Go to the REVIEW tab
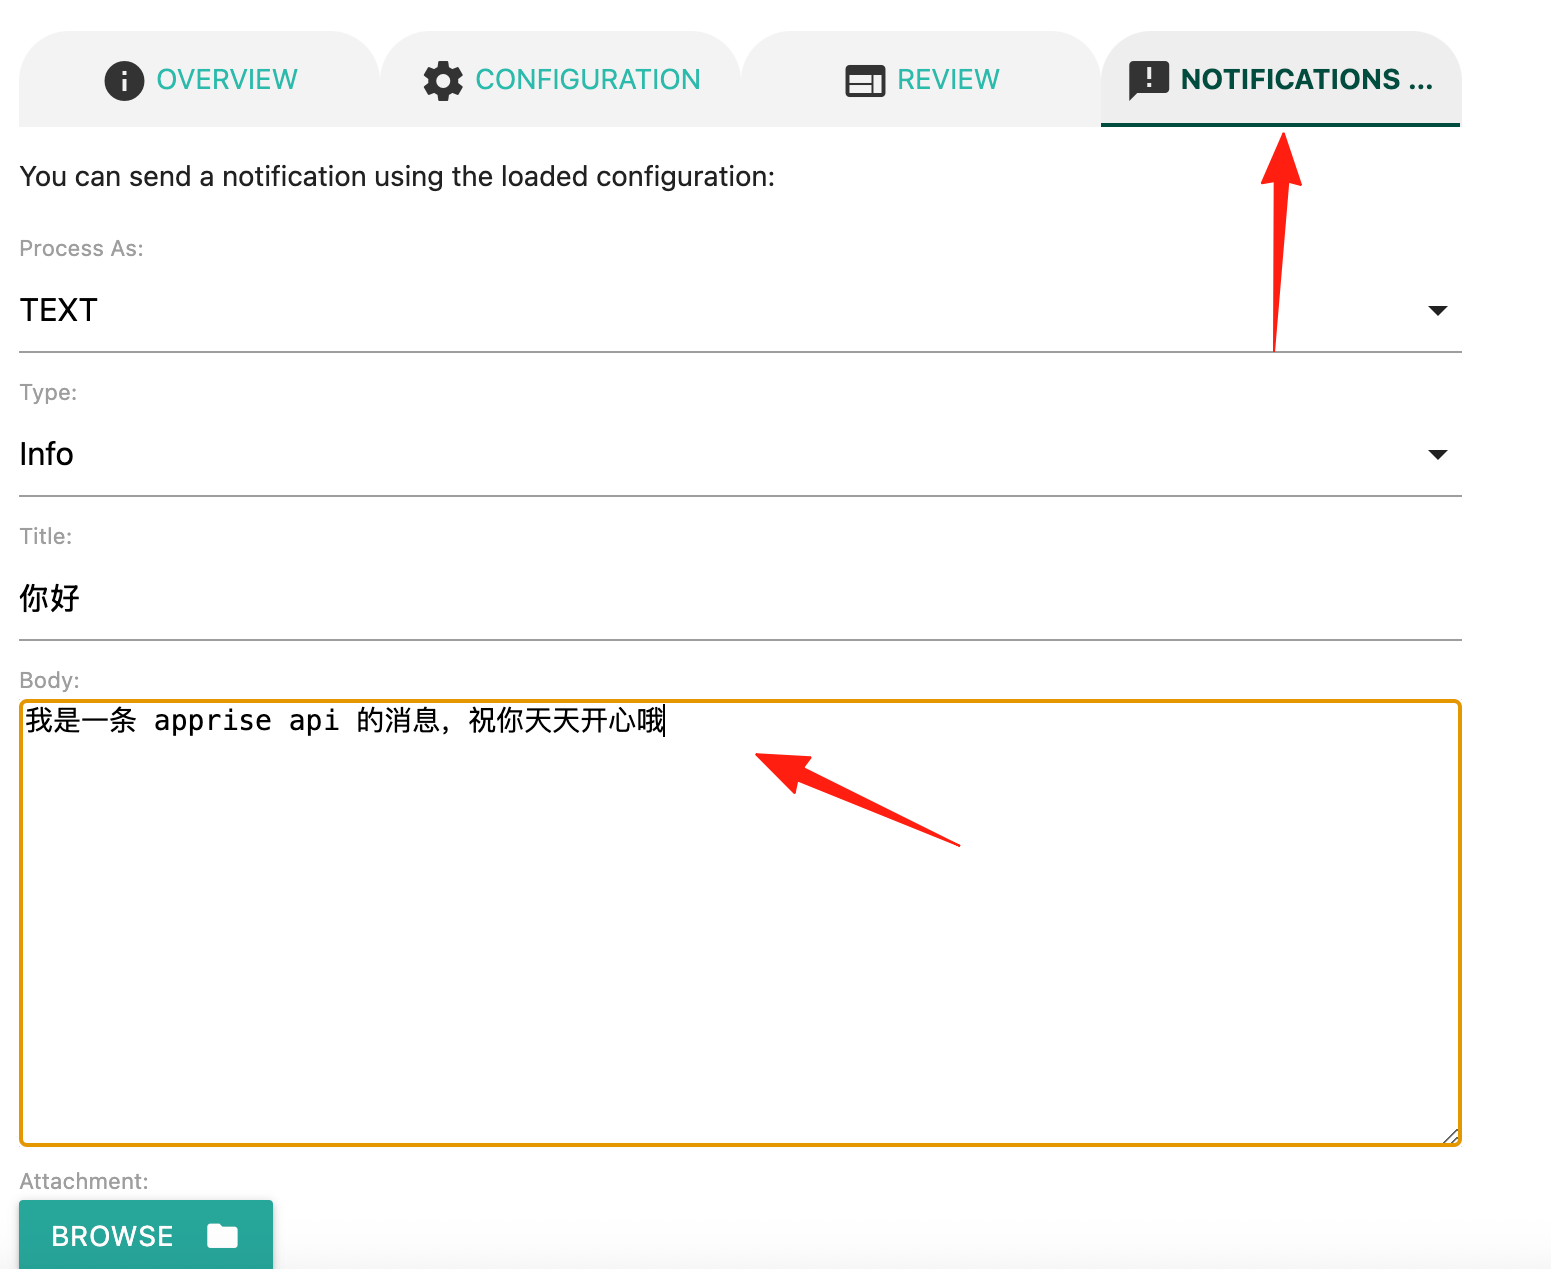The width and height of the screenshot is (1552, 1270). (x=921, y=79)
